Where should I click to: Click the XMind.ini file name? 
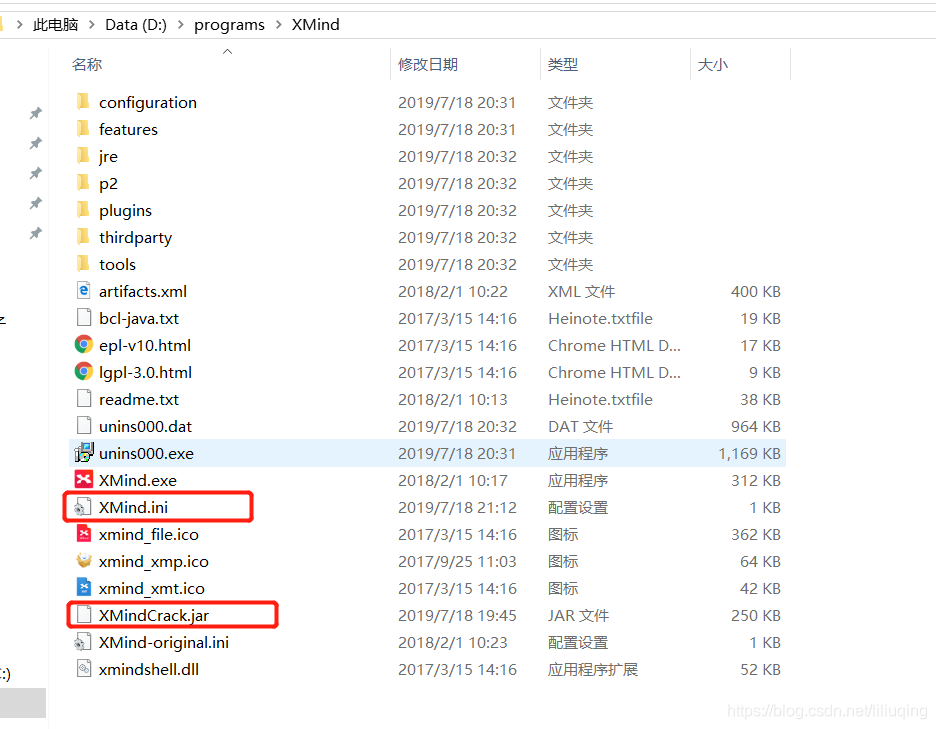click(133, 507)
